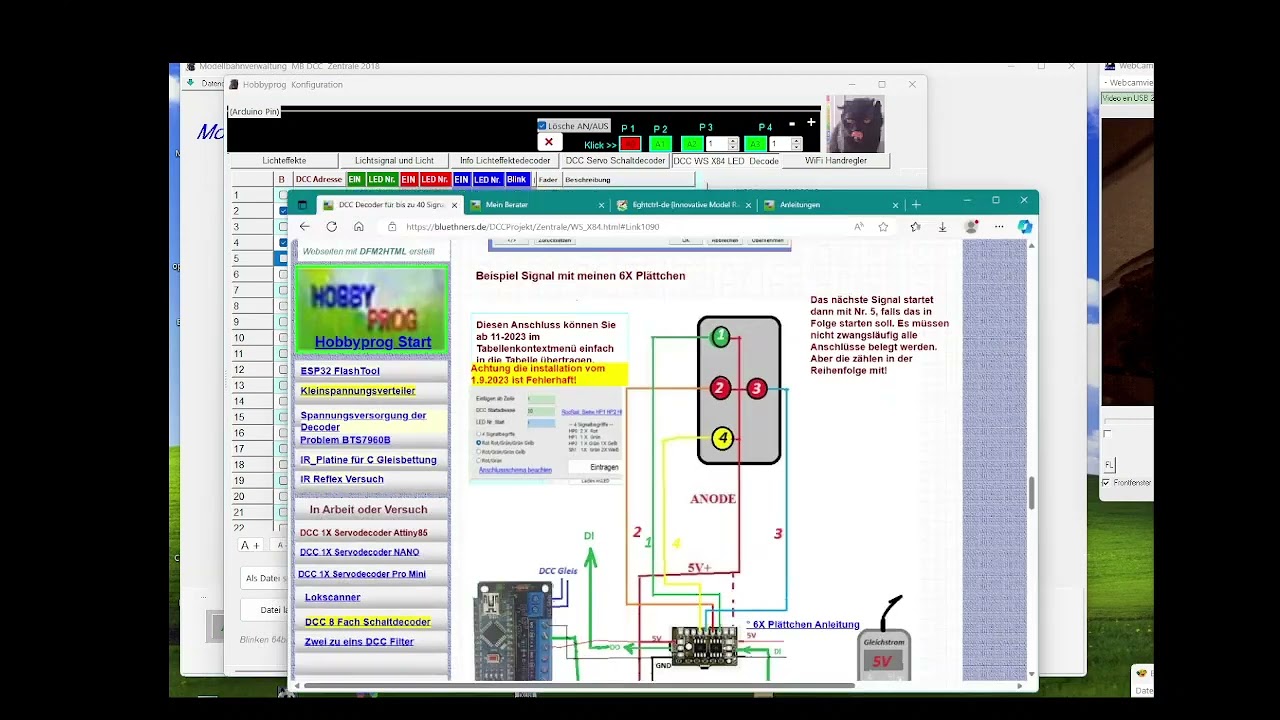
Task: Open a new browser tab with plus icon
Action: pos(916,205)
